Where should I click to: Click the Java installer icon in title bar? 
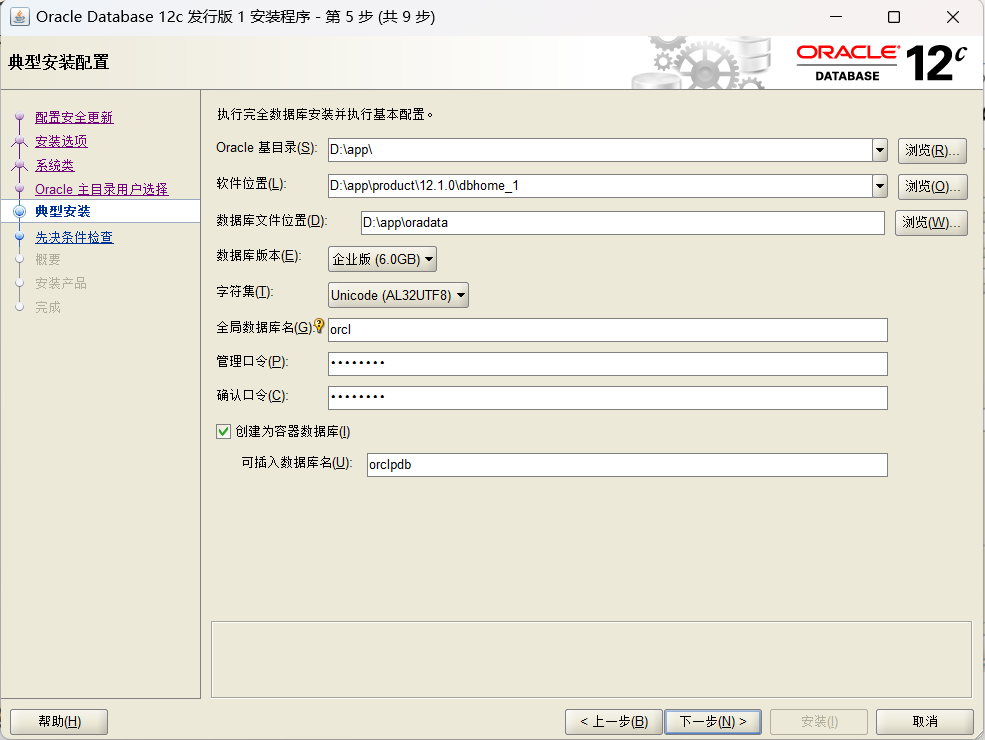[x=19, y=17]
